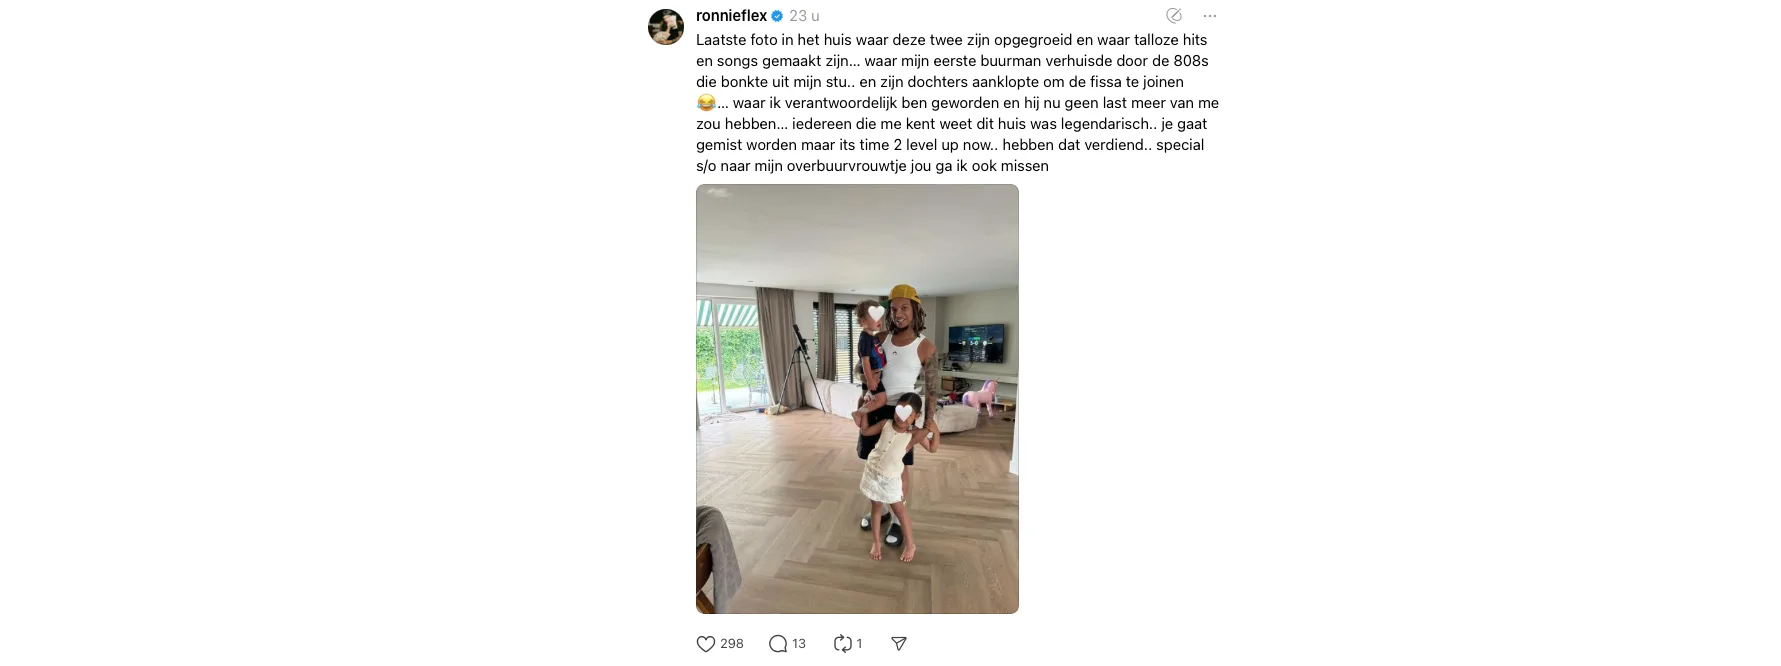View the 298 likes count
Image resolution: width=1781 pixels, height=666 pixels.
click(x=732, y=644)
